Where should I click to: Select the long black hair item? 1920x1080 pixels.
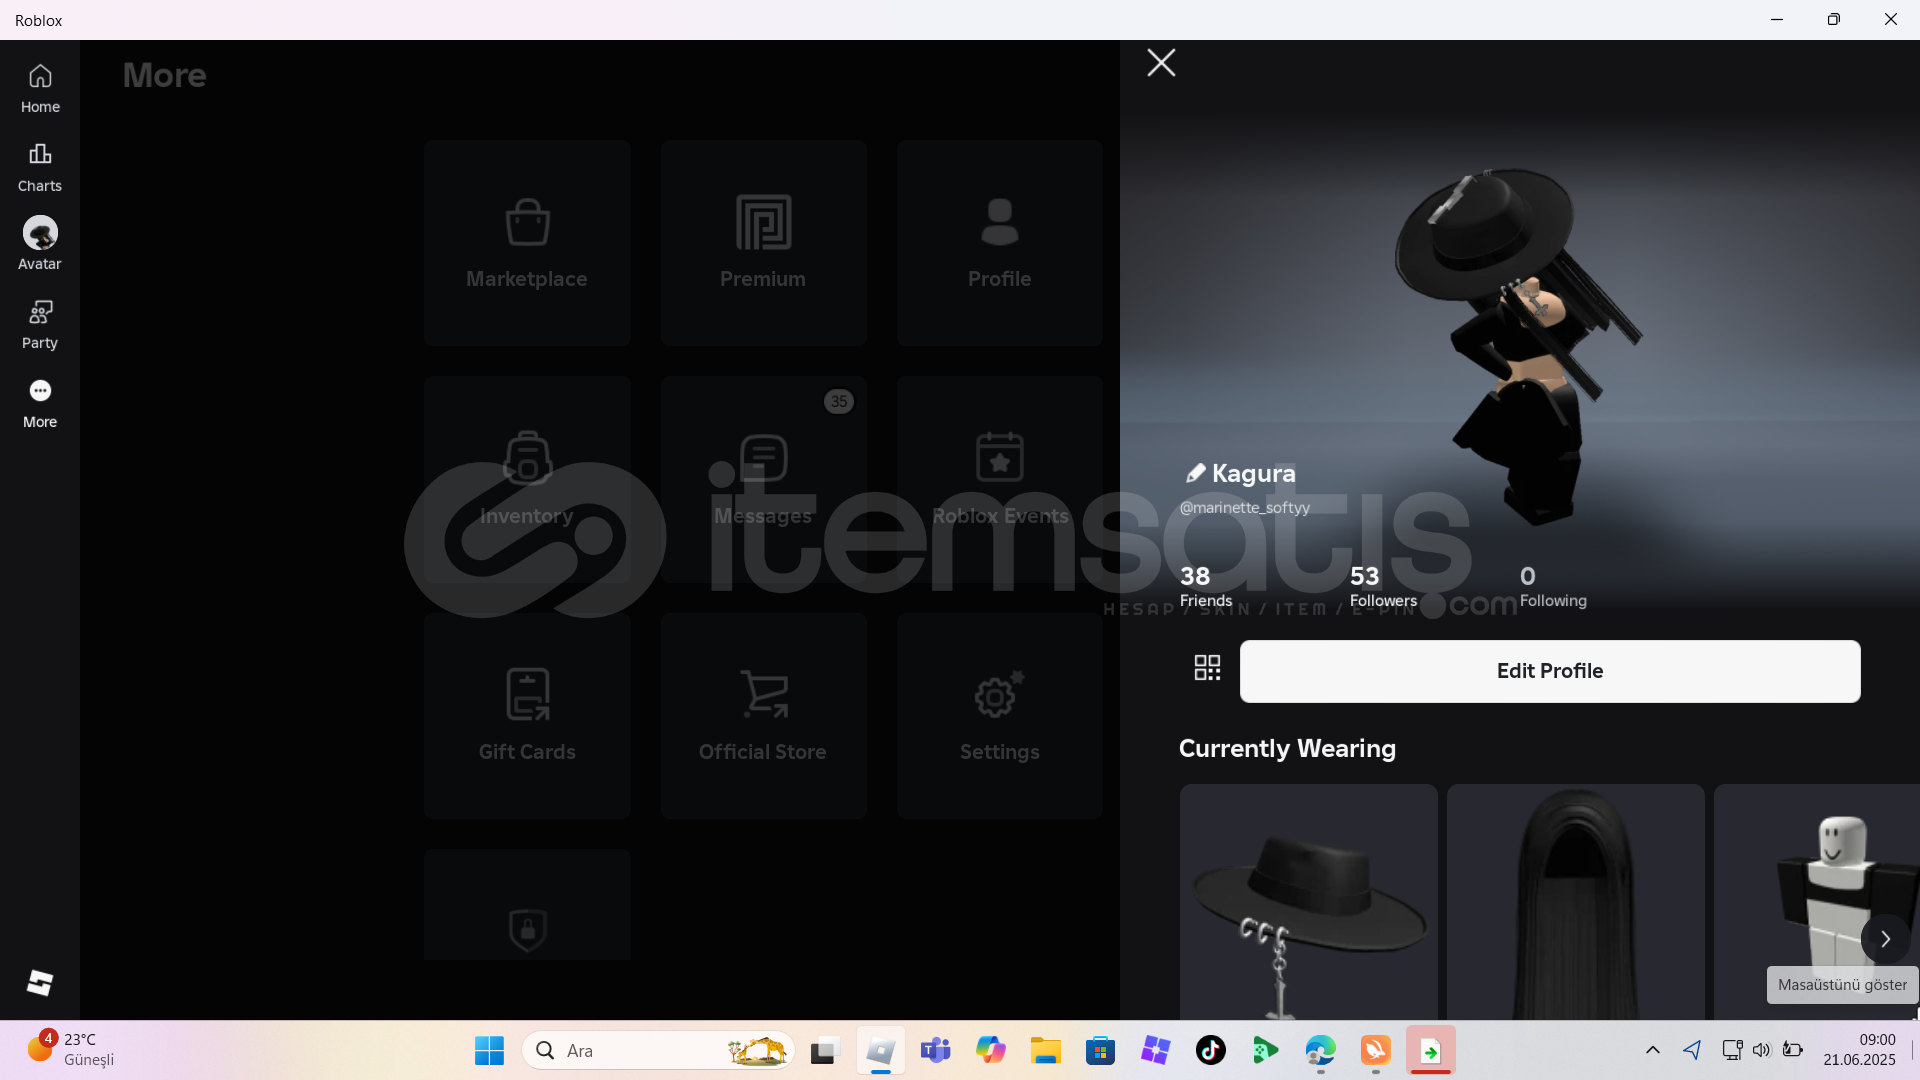(x=1575, y=902)
